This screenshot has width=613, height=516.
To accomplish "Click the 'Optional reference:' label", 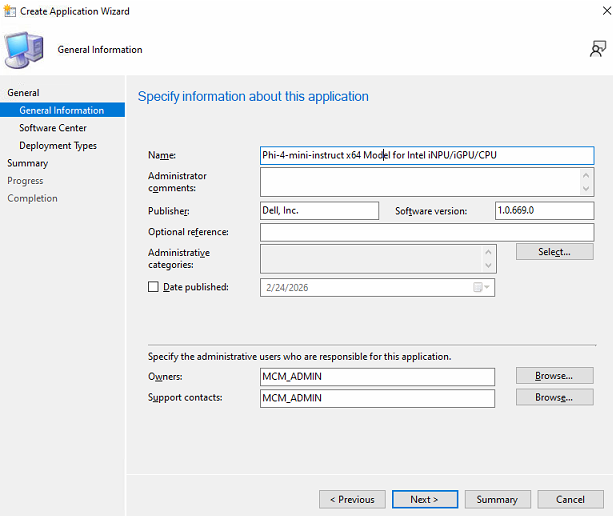I will 188,232.
